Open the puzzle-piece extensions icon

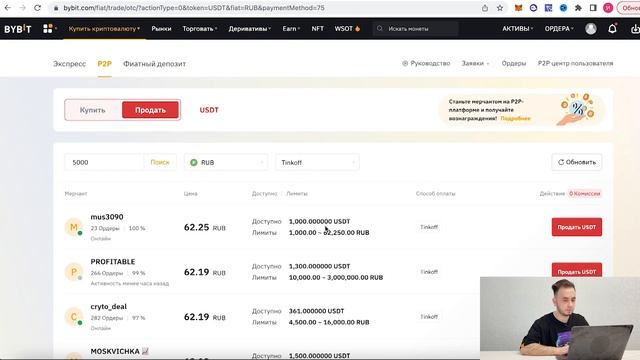click(578, 8)
